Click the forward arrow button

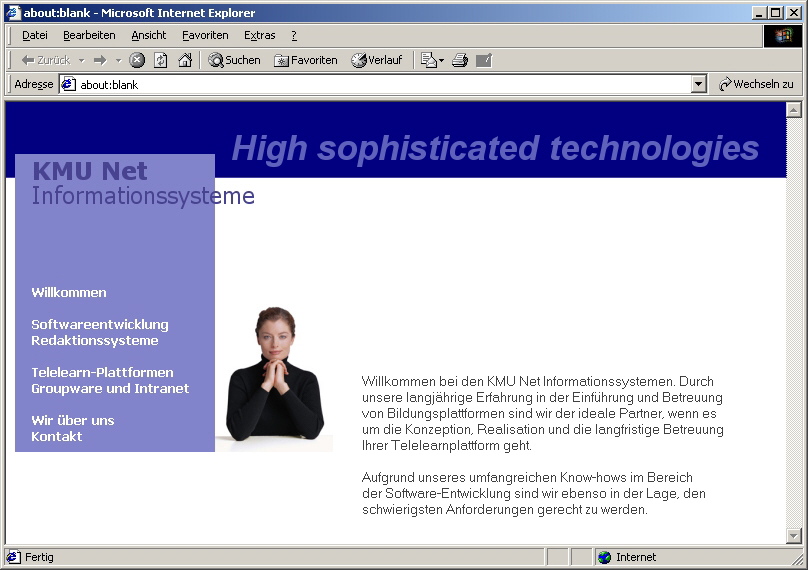(x=100, y=60)
